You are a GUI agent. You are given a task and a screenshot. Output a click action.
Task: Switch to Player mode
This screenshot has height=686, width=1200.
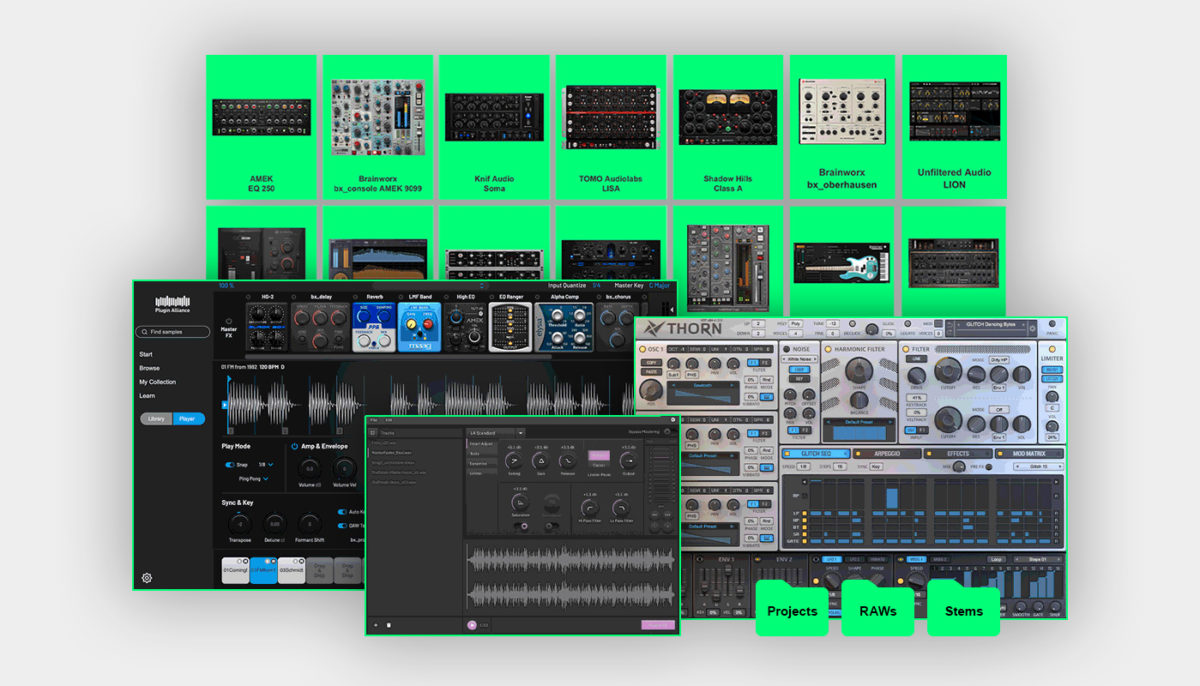(x=188, y=418)
